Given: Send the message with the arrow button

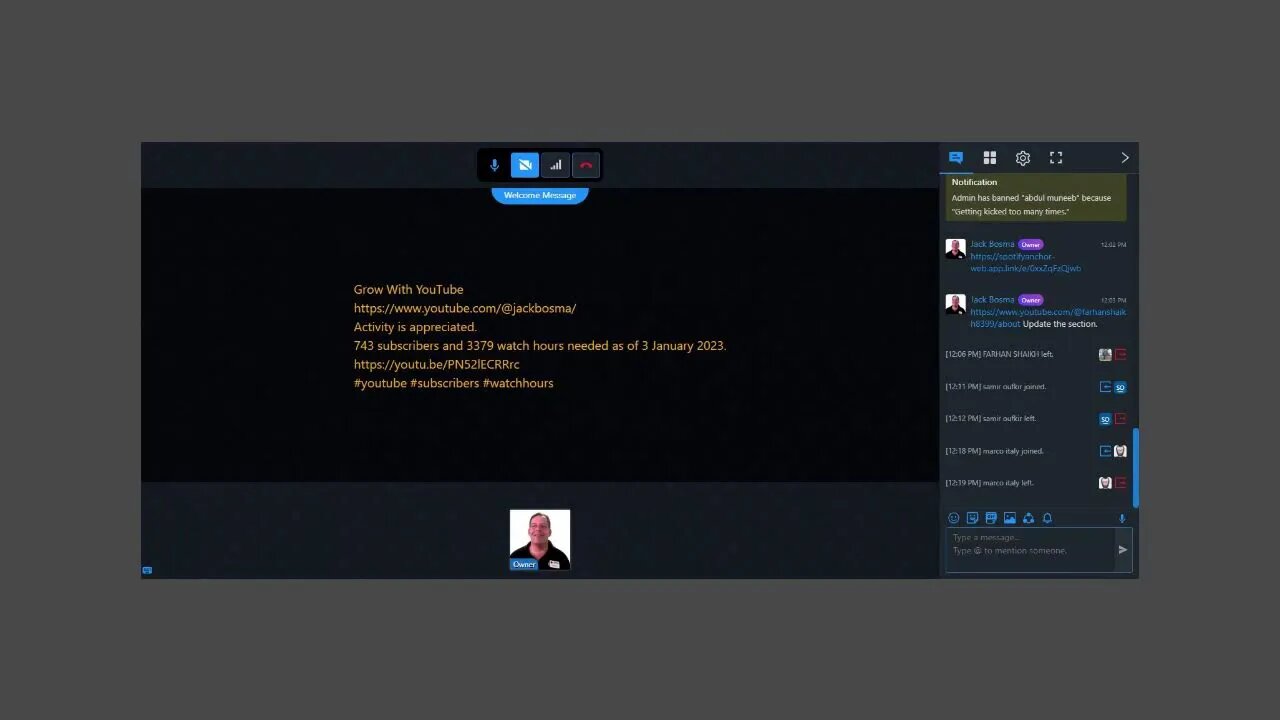Looking at the screenshot, I should (1123, 549).
